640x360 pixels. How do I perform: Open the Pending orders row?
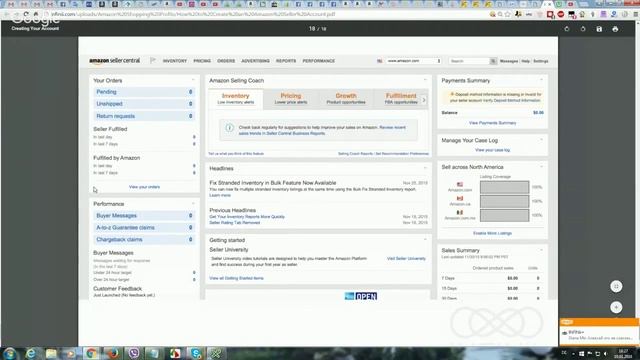click(x=144, y=92)
